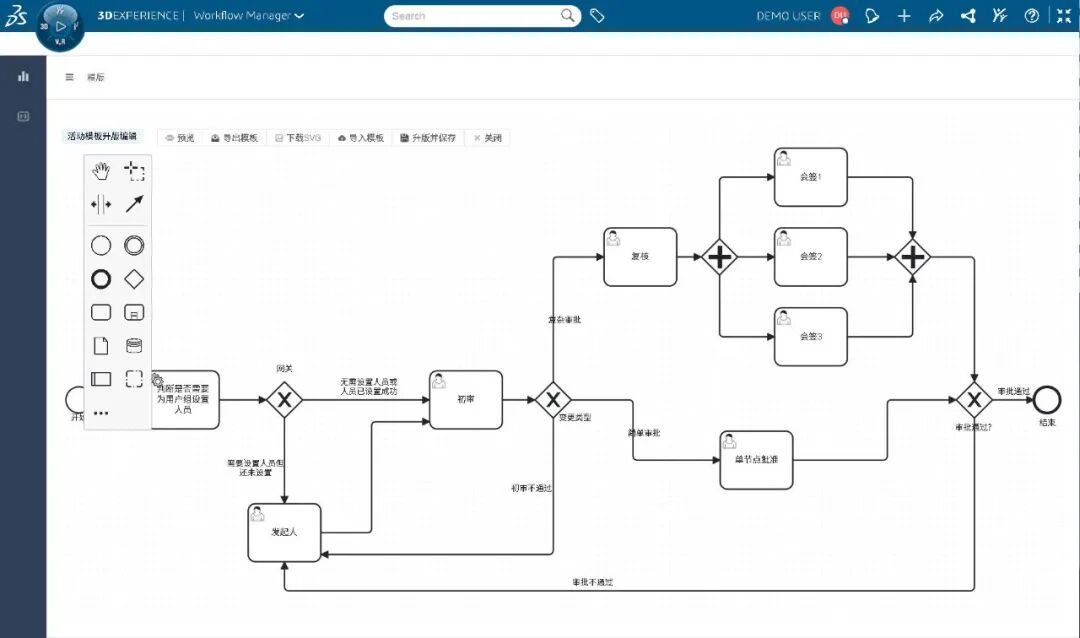Activate the create/remove space tool
The width and height of the screenshot is (1080, 638).
(101, 205)
